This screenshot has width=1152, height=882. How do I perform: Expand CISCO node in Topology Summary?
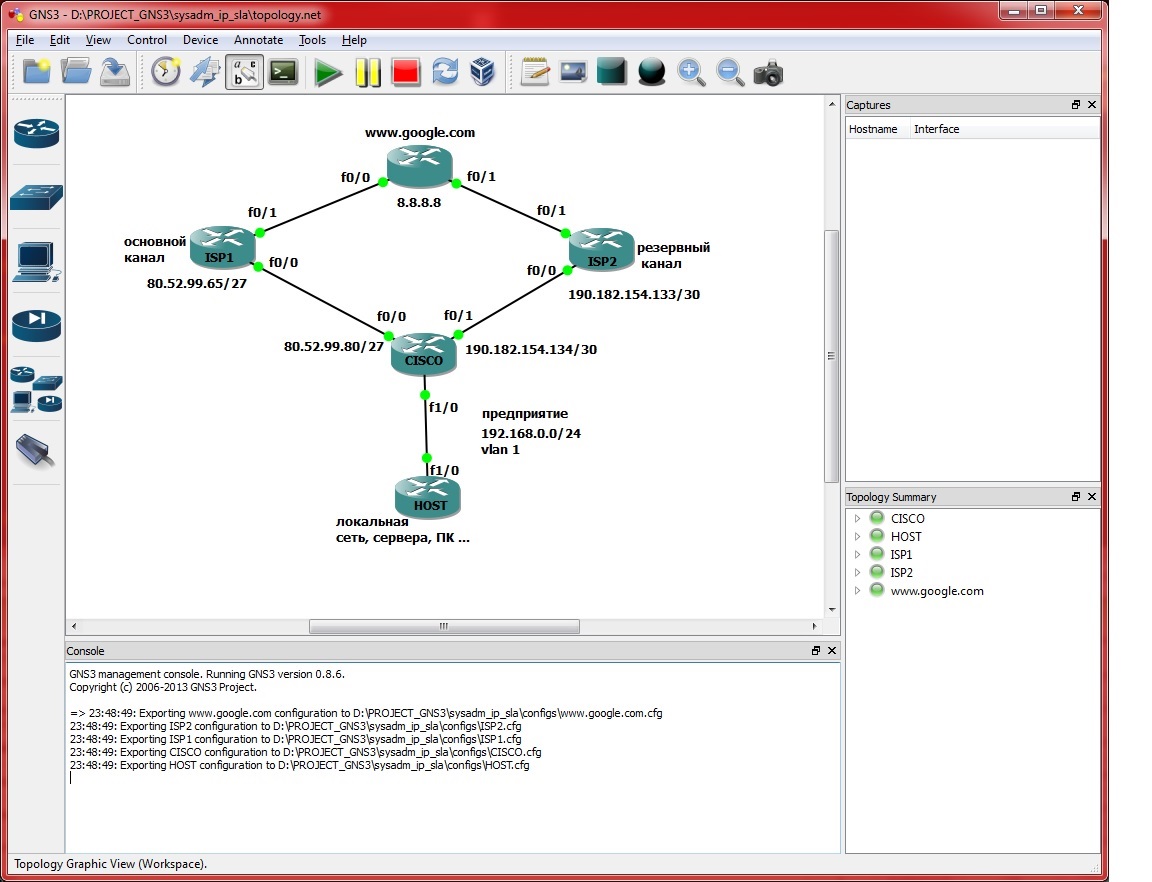pos(857,519)
